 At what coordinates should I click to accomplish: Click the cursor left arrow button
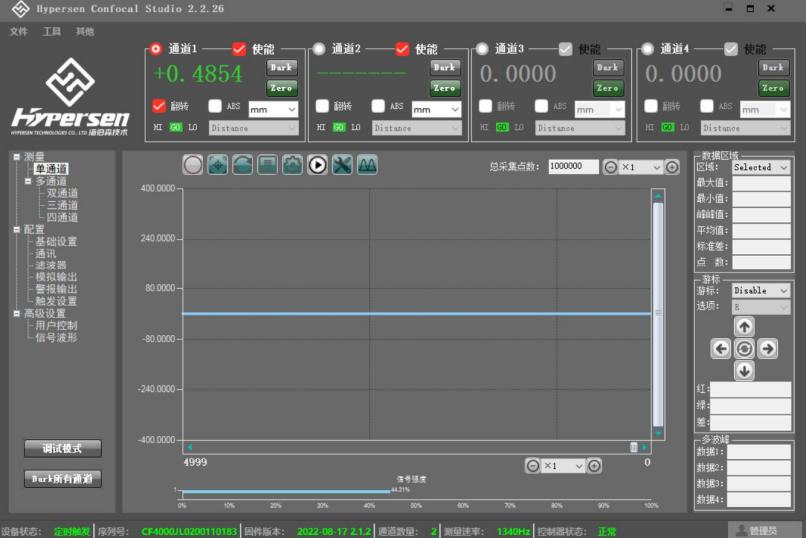pos(721,349)
